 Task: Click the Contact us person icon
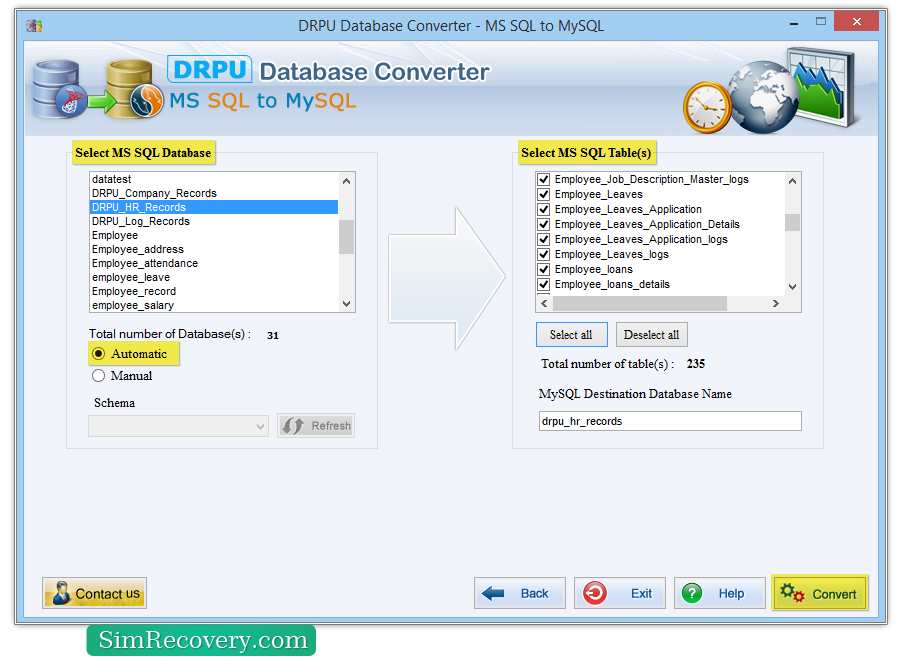(61, 593)
